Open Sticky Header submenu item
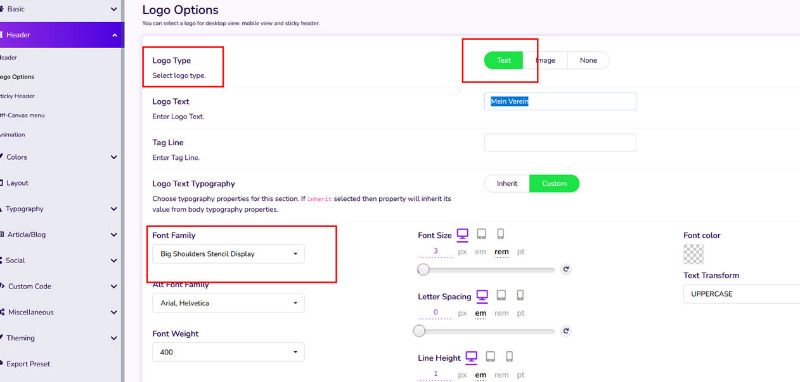 [17, 96]
